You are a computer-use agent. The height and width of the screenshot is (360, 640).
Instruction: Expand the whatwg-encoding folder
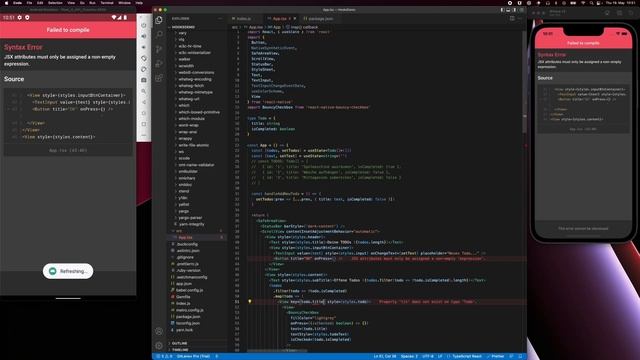[x=195, y=79]
